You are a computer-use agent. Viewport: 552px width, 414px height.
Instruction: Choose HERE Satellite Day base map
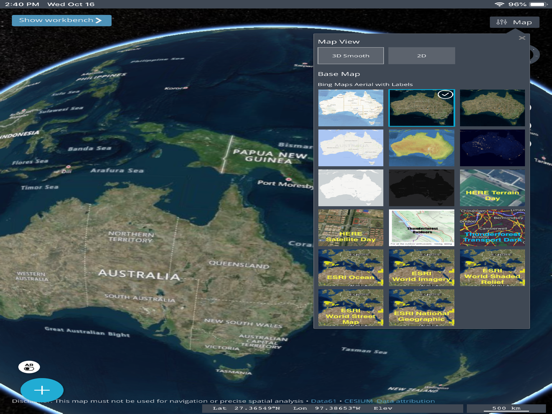click(351, 228)
